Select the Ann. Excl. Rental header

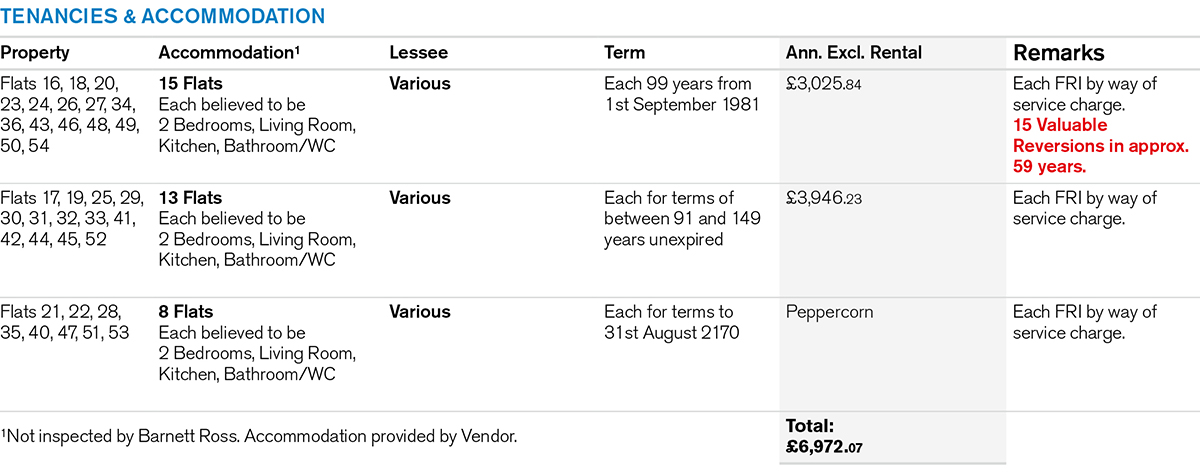tap(854, 53)
